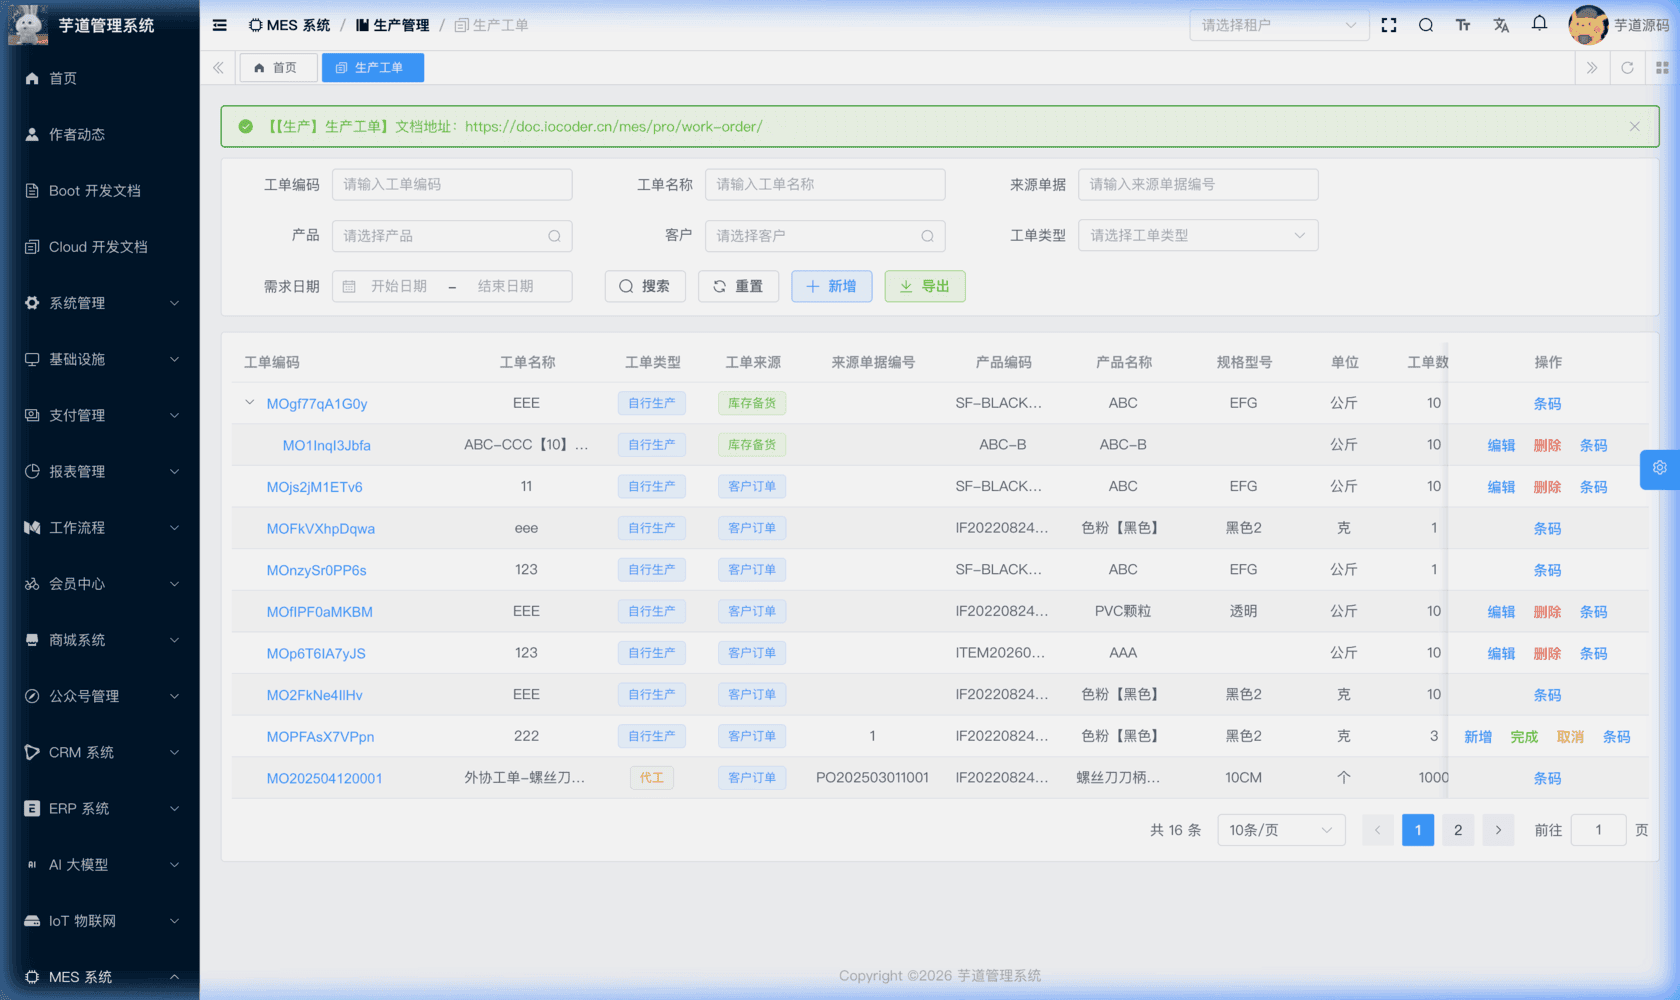Click the 新增 button in search form
Image resolution: width=1680 pixels, height=1000 pixels.
coord(831,286)
